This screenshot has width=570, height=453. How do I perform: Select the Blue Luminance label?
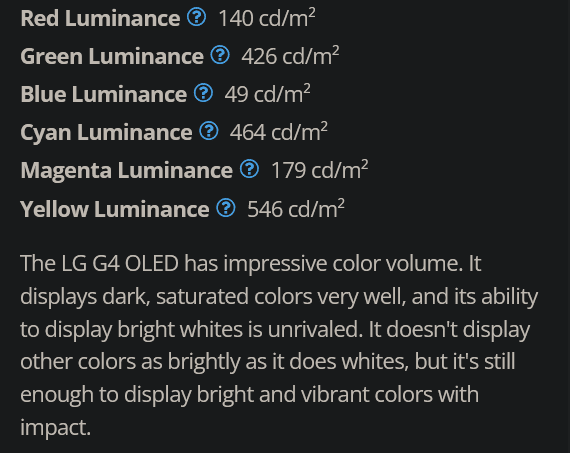[x=104, y=94]
